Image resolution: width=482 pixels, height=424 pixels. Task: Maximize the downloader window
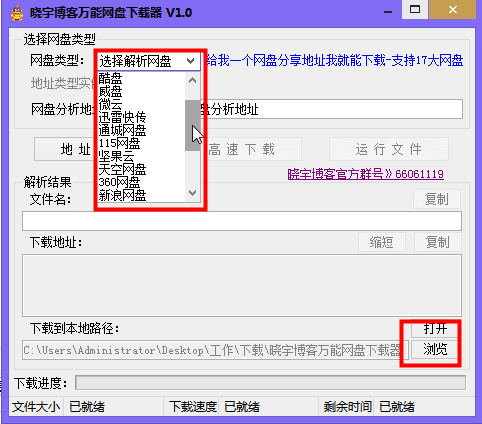pyautogui.click(x=415, y=10)
